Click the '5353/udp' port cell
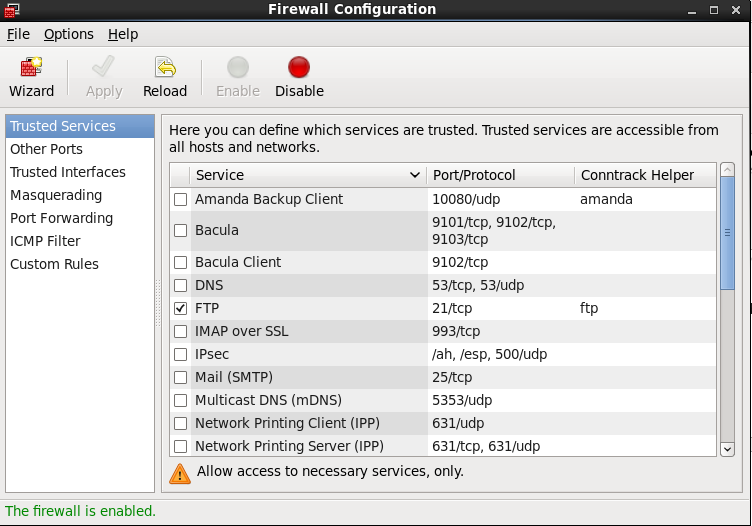This screenshot has height=526, width=752. pyautogui.click(x=462, y=400)
